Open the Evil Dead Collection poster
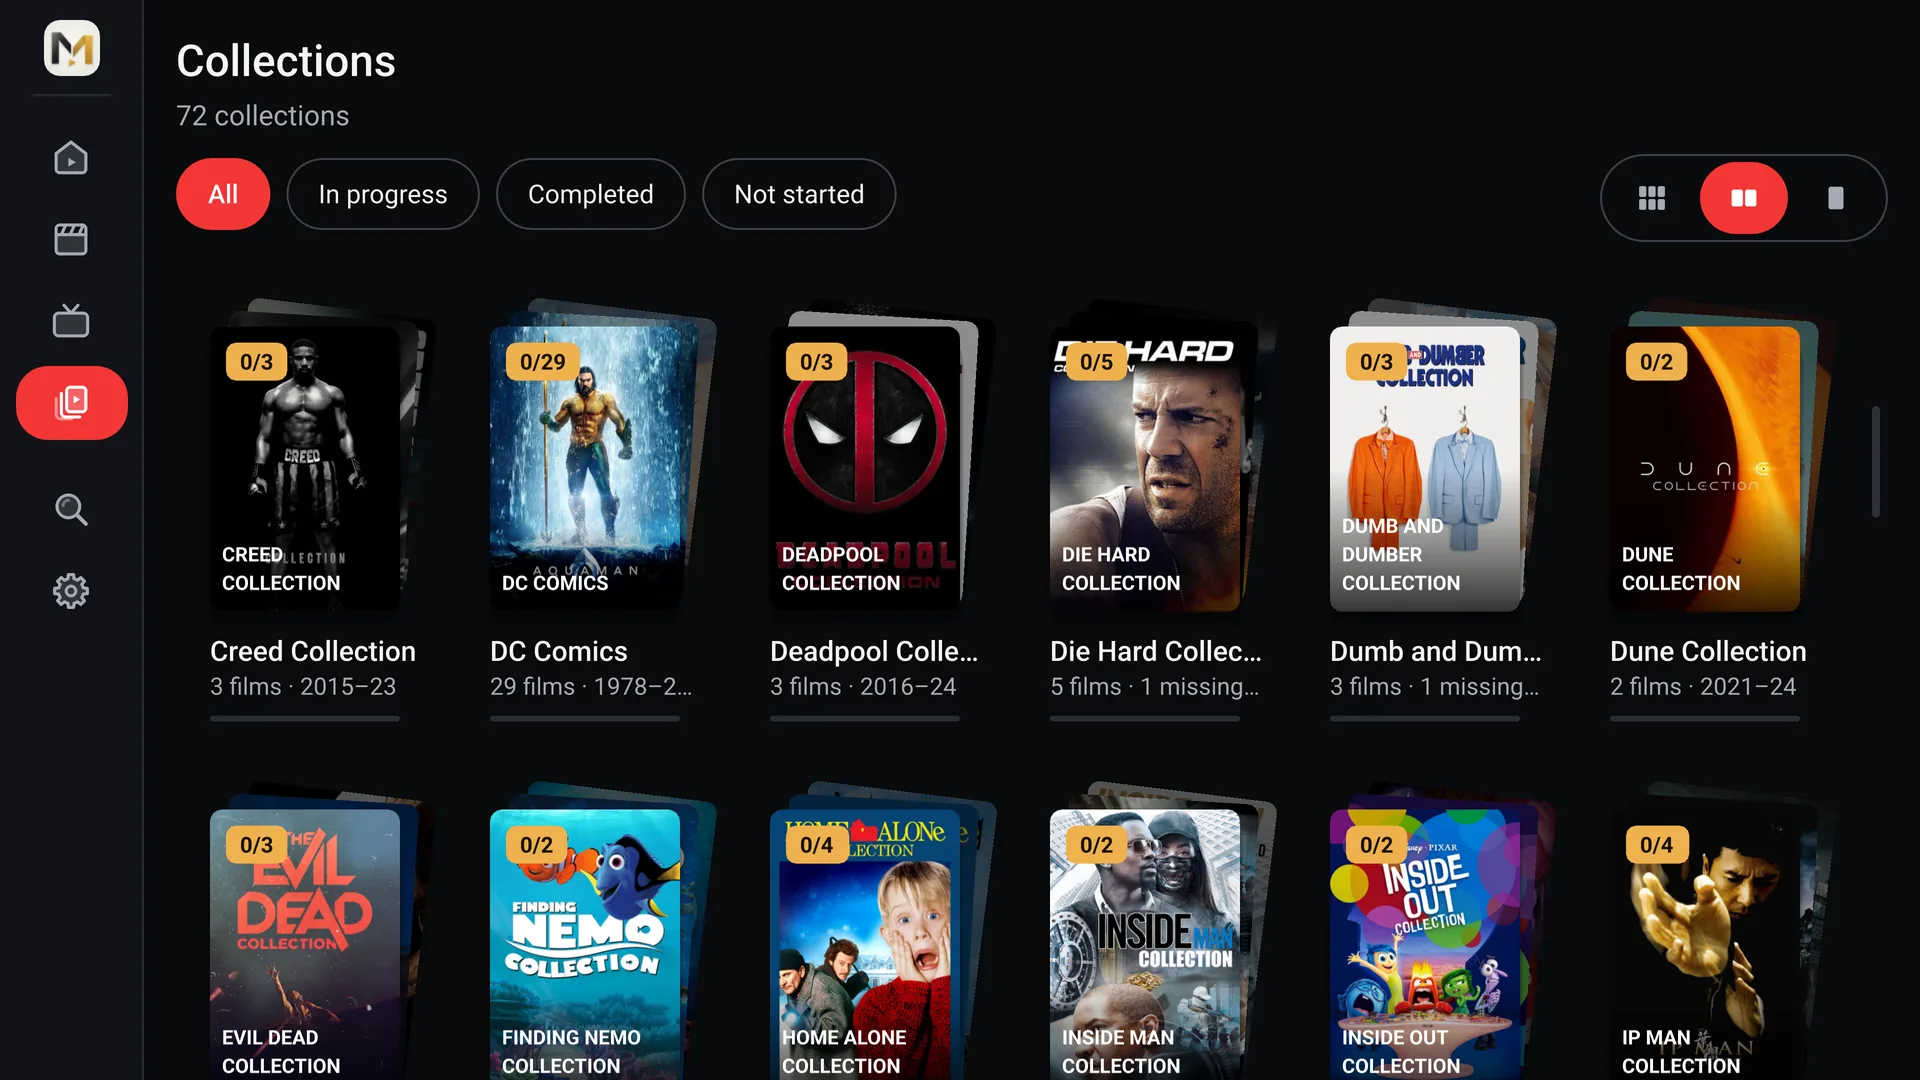This screenshot has height=1080, width=1920. click(x=305, y=945)
